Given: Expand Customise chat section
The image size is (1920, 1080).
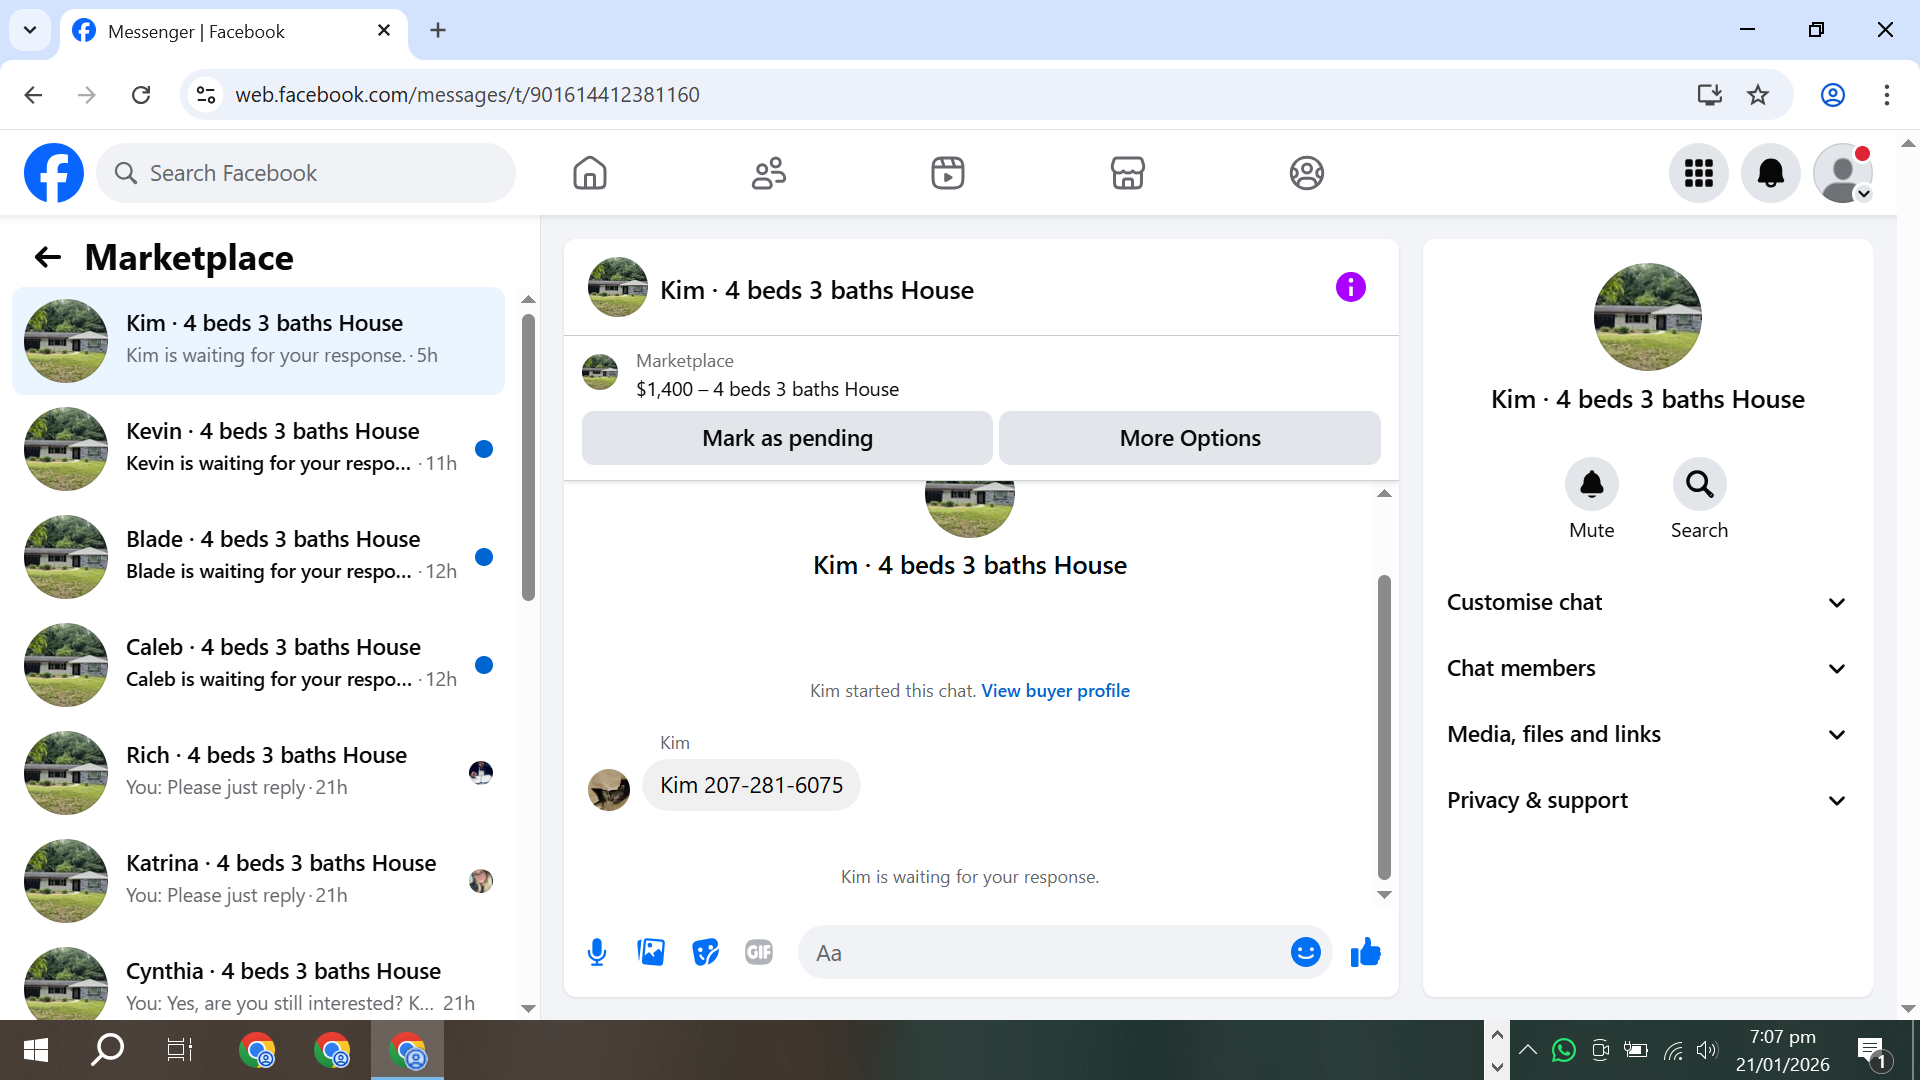Looking at the screenshot, I should point(1646,602).
